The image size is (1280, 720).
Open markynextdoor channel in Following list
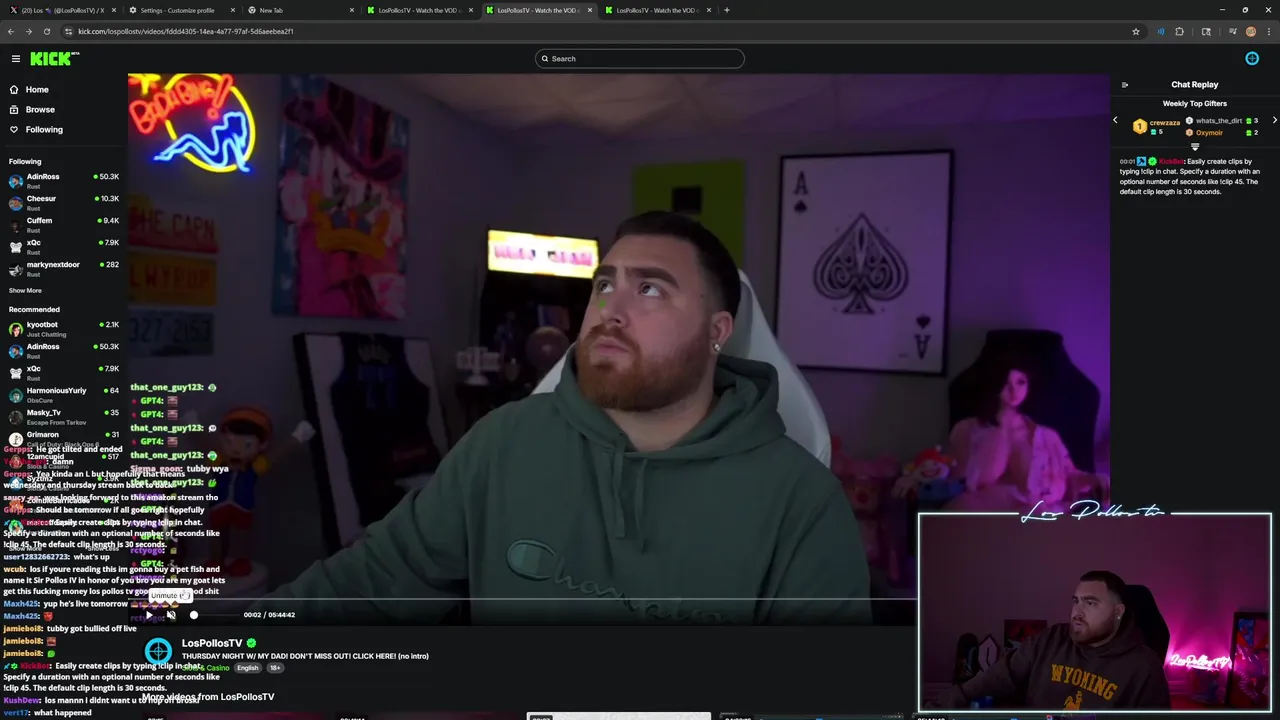(63, 269)
